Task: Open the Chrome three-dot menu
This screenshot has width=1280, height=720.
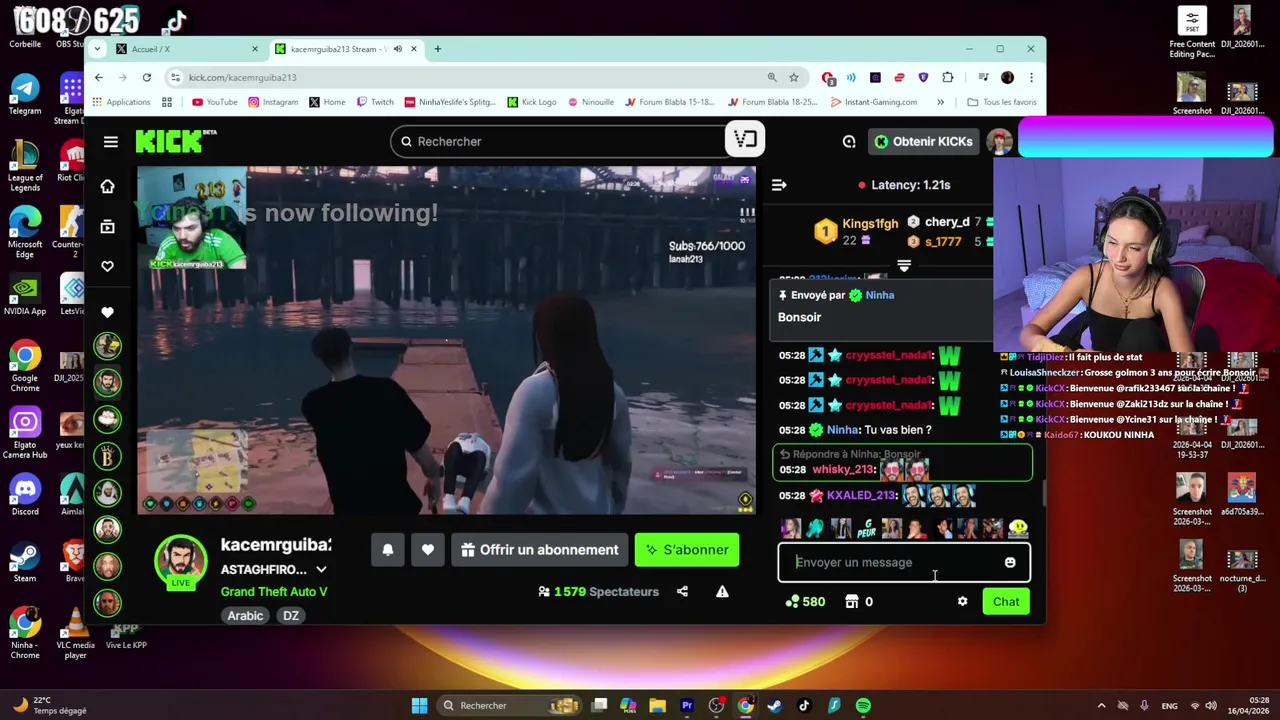Action: pos(1031,77)
